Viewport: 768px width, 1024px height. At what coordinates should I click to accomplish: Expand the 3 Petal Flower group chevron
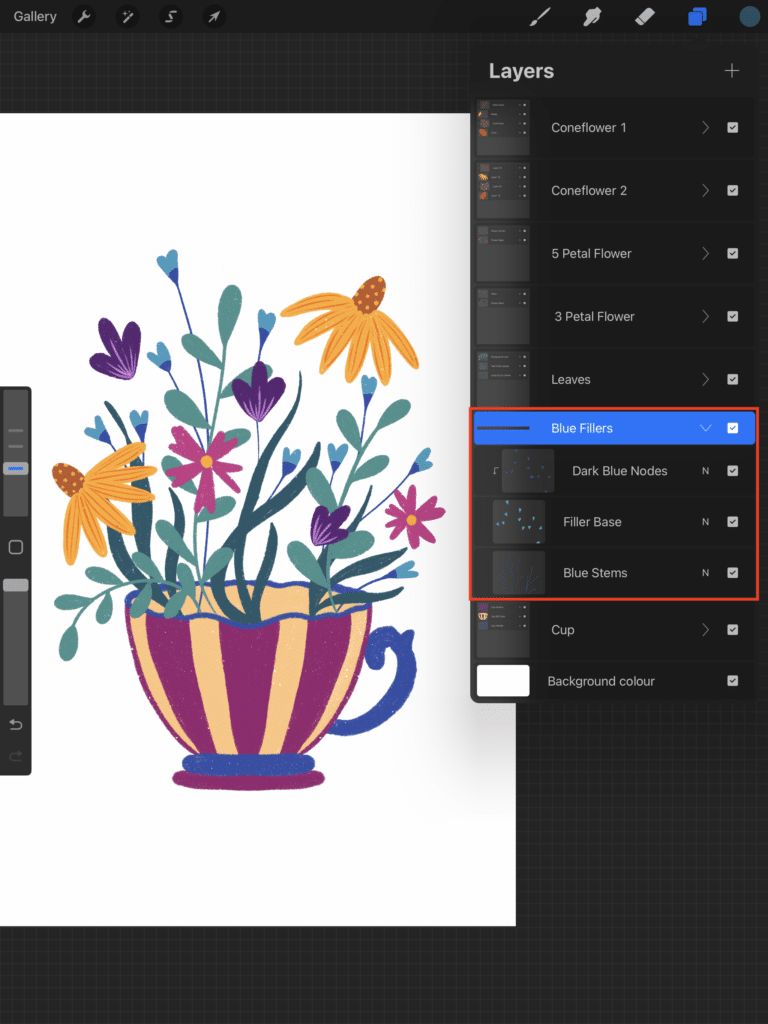point(705,316)
